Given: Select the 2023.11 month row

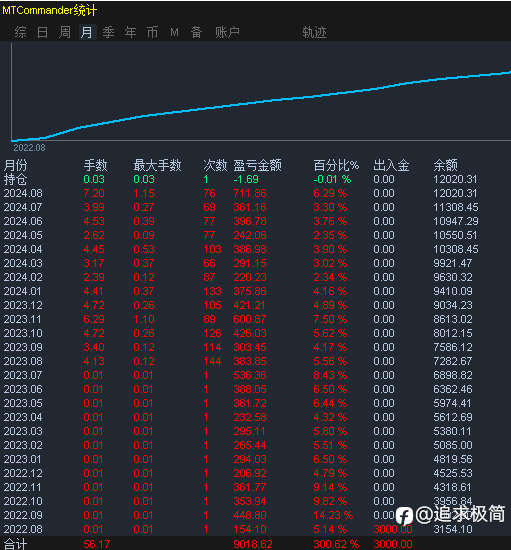Looking at the screenshot, I should click(255, 319).
